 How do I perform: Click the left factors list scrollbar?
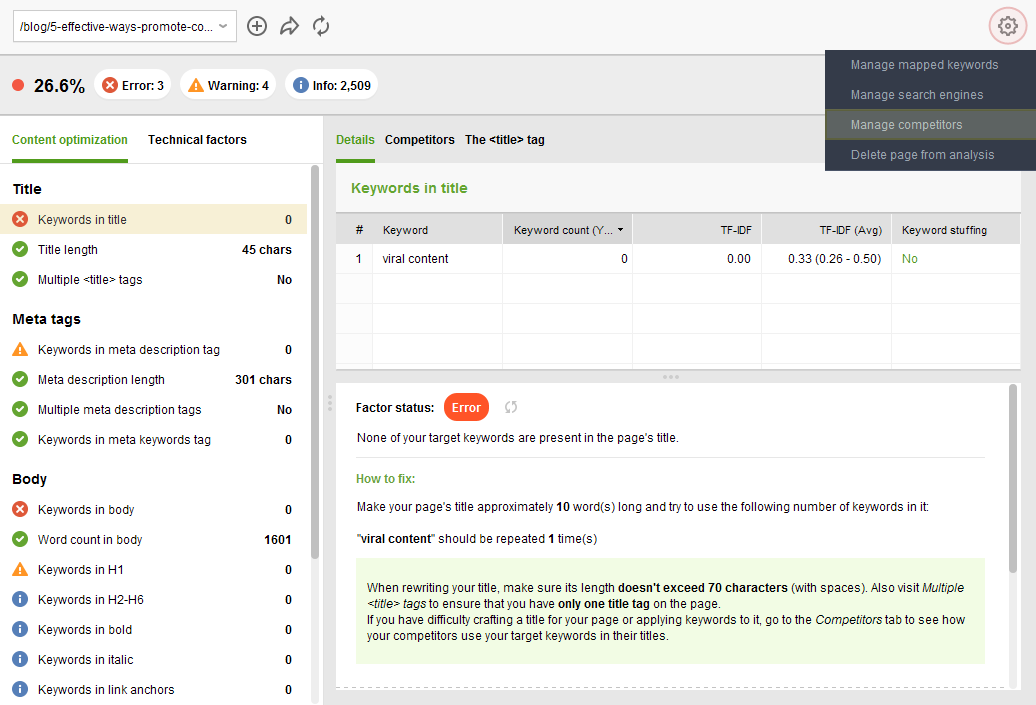314,362
